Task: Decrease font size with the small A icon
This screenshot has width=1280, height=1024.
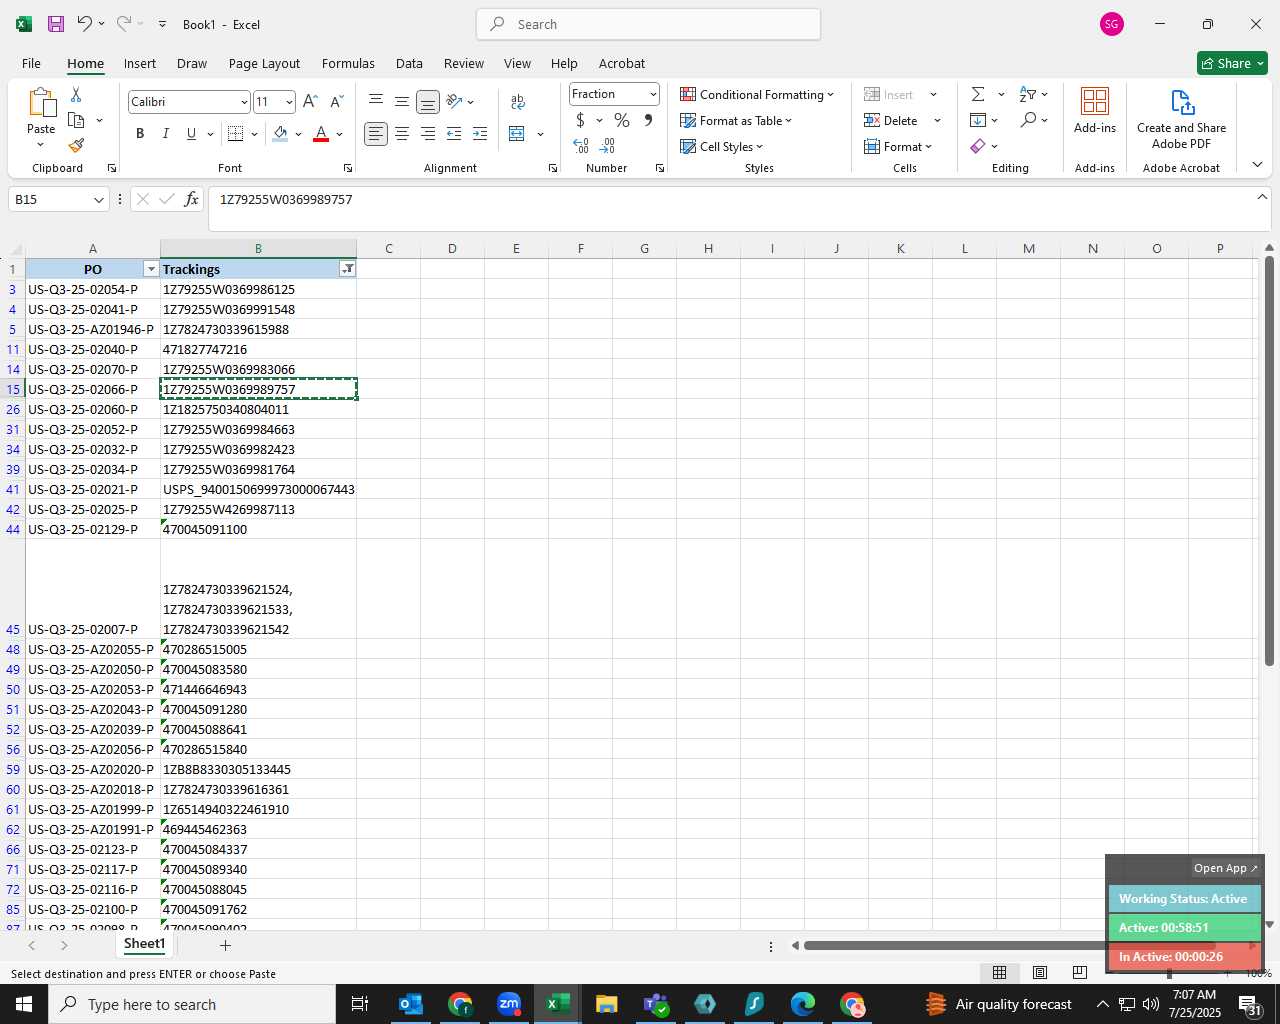Action: [336, 101]
